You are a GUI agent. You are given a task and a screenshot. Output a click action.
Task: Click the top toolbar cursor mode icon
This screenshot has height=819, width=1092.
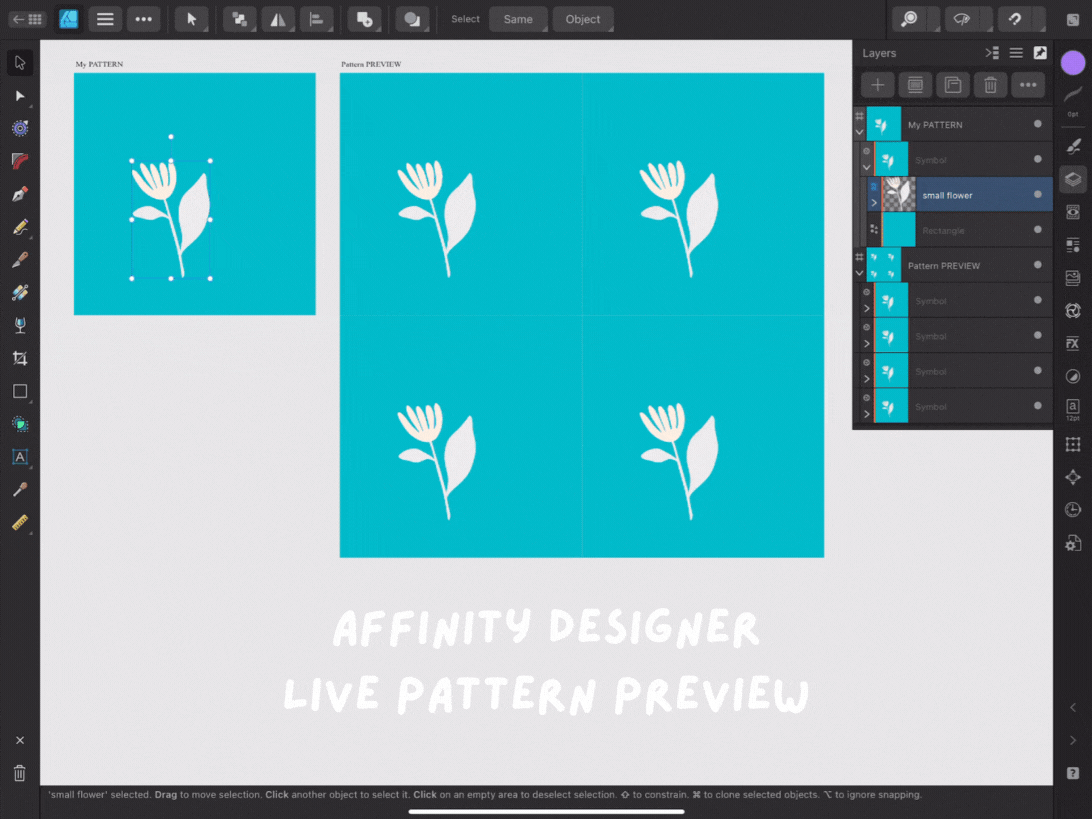pos(192,20)
